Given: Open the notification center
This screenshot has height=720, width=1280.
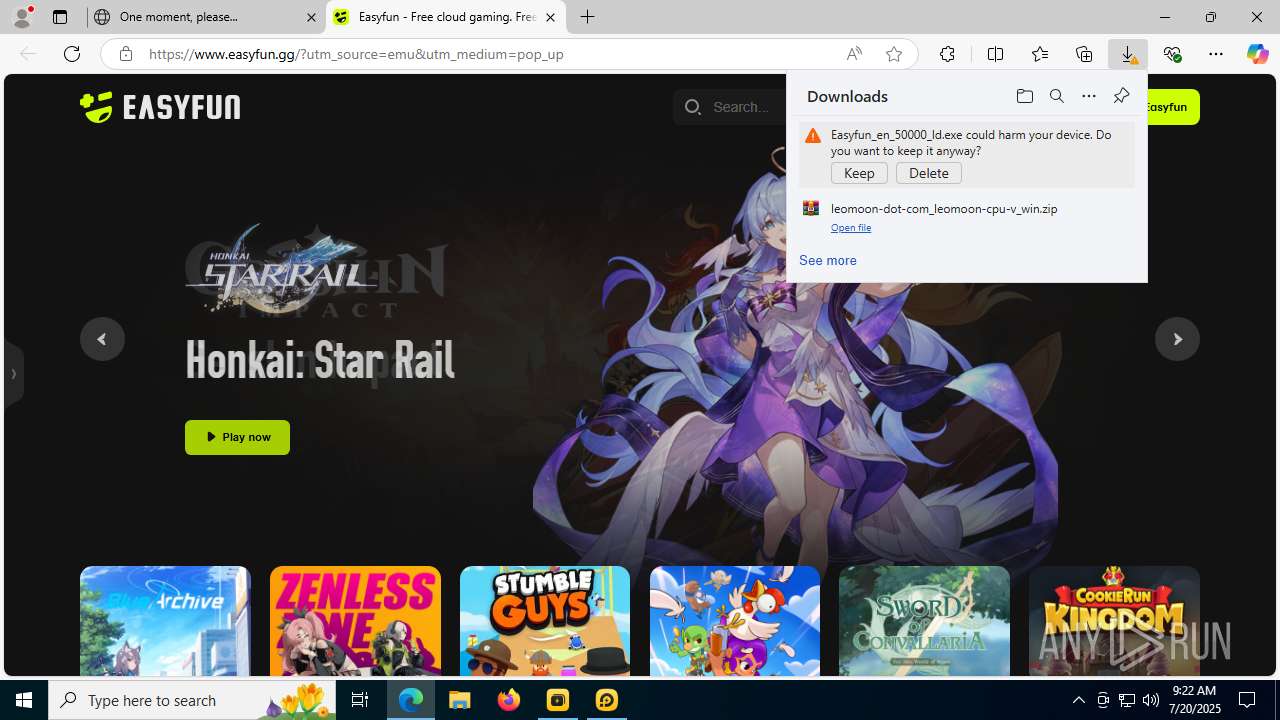Looking at the screenshot, I should coord(1247,700).
